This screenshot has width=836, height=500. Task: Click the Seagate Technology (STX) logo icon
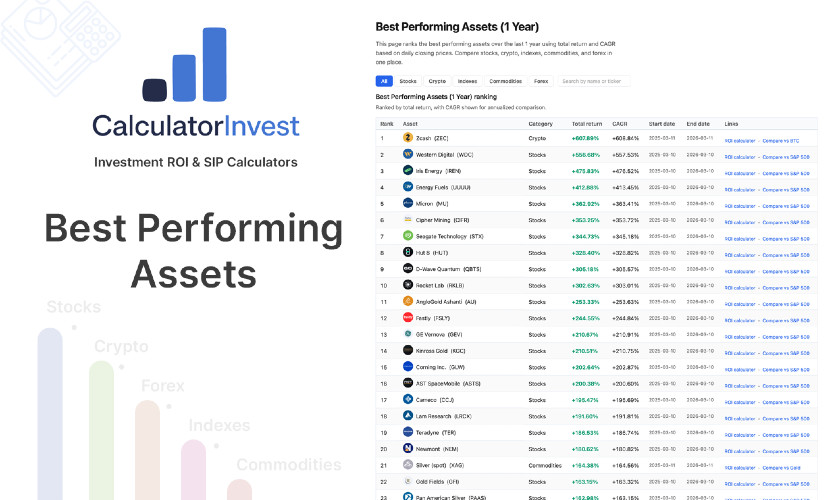click(x=408, y=236)
